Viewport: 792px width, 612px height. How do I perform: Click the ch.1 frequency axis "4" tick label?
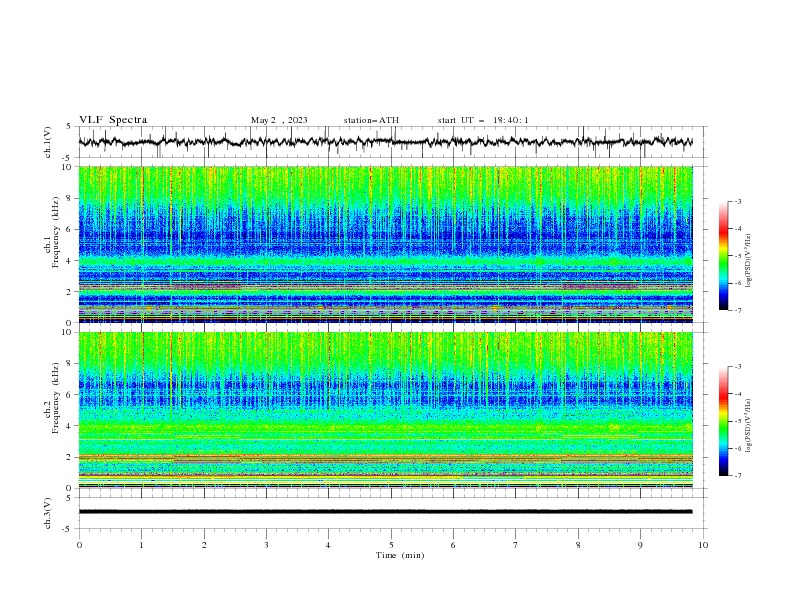(71, 261)
